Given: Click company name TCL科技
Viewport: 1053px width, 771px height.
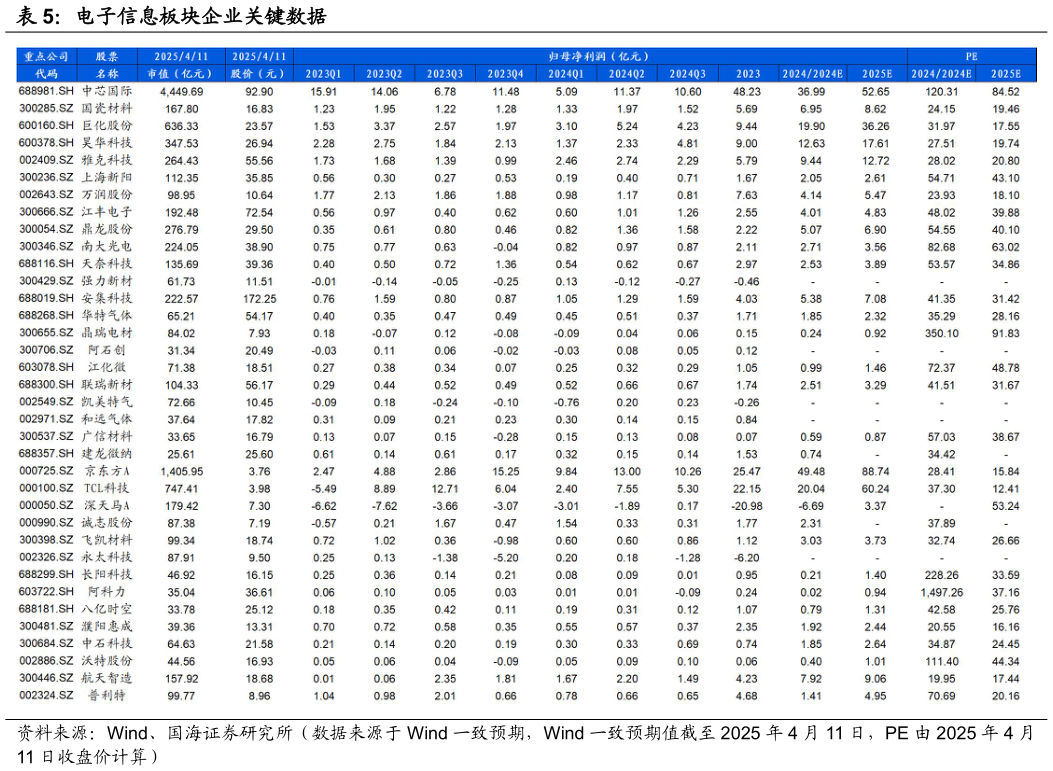Looking at the screenshot, I should pos(107,488).
